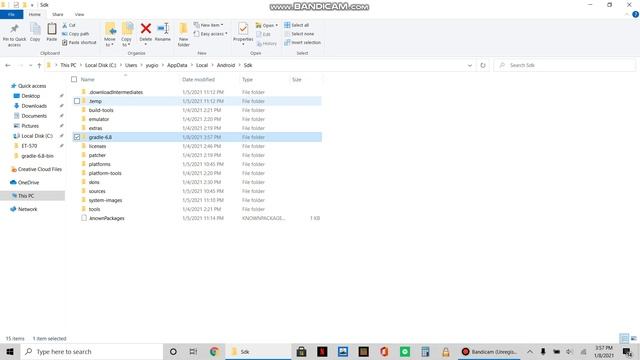The image size is (640, 360).
Task: Open the Properties checkmark icon
Action: (x=243, y=29)
